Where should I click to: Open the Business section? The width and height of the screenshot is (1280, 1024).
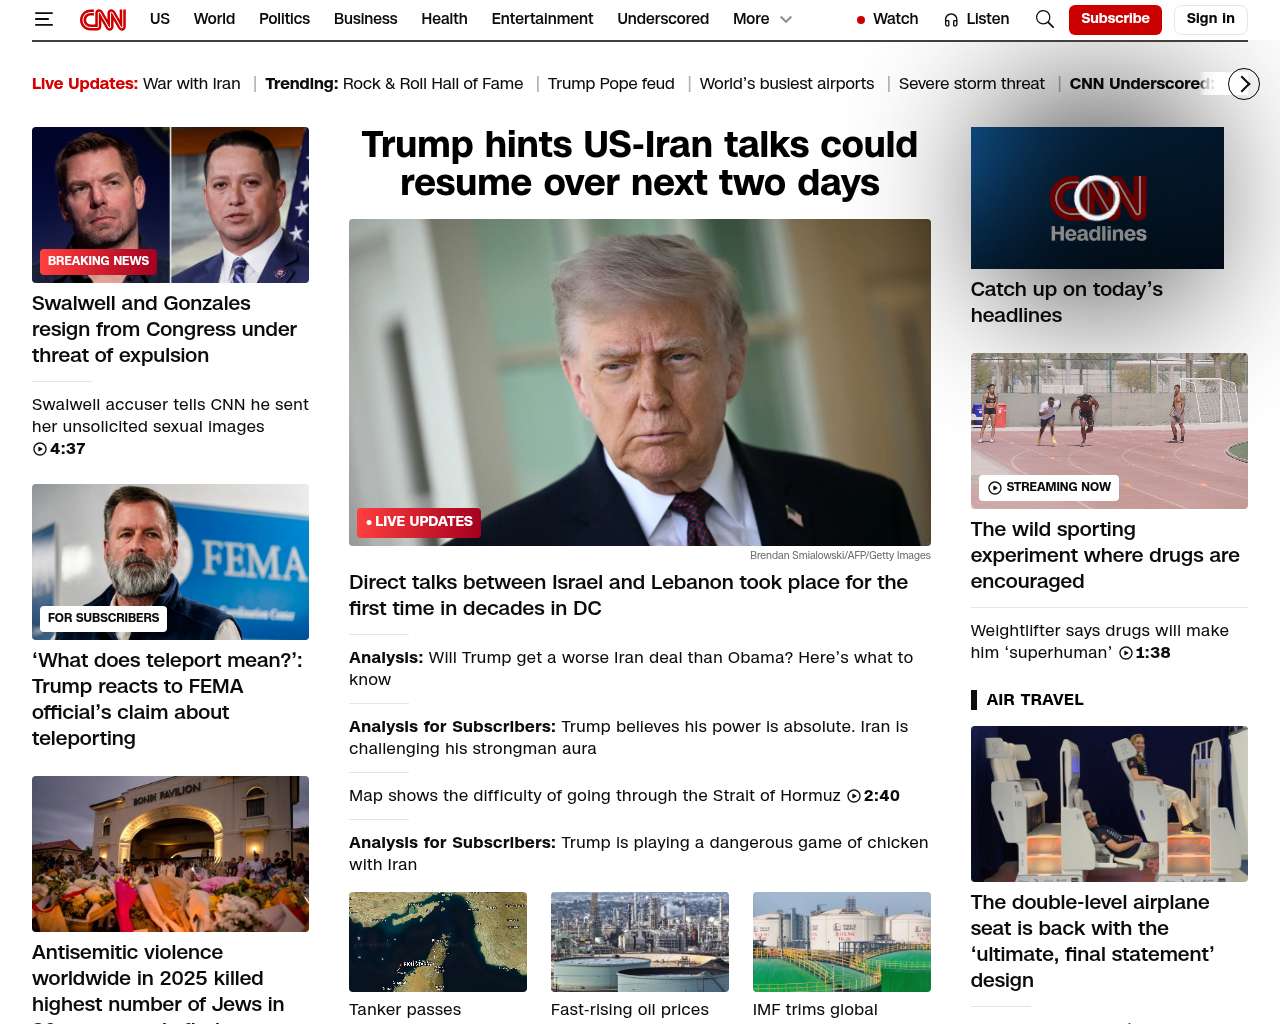(x=366, y=19)
